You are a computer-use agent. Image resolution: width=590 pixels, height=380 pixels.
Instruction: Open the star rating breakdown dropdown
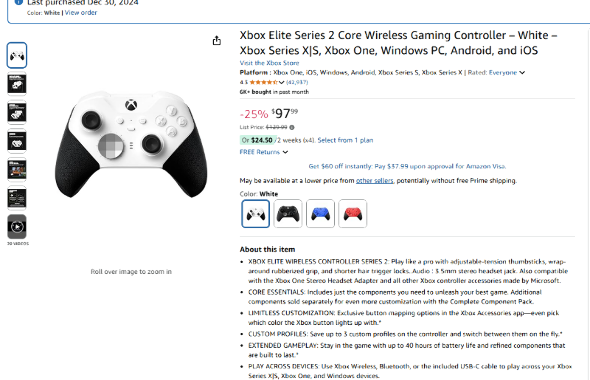coord(281,82)
